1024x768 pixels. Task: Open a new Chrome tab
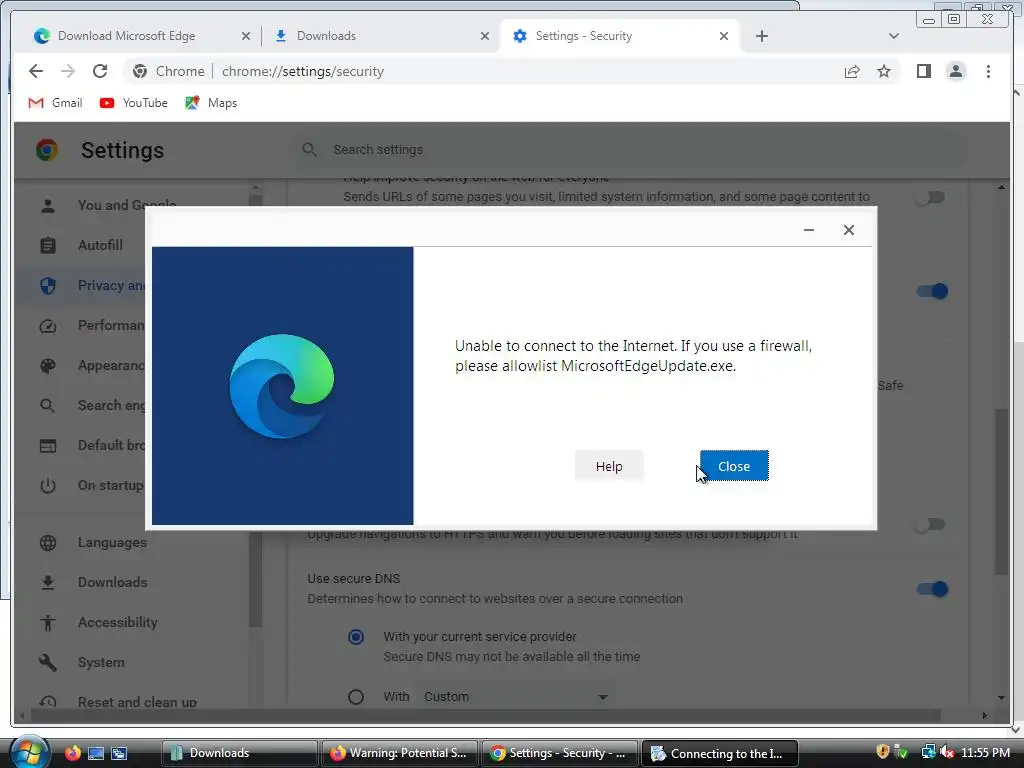[x=761, y=36]
